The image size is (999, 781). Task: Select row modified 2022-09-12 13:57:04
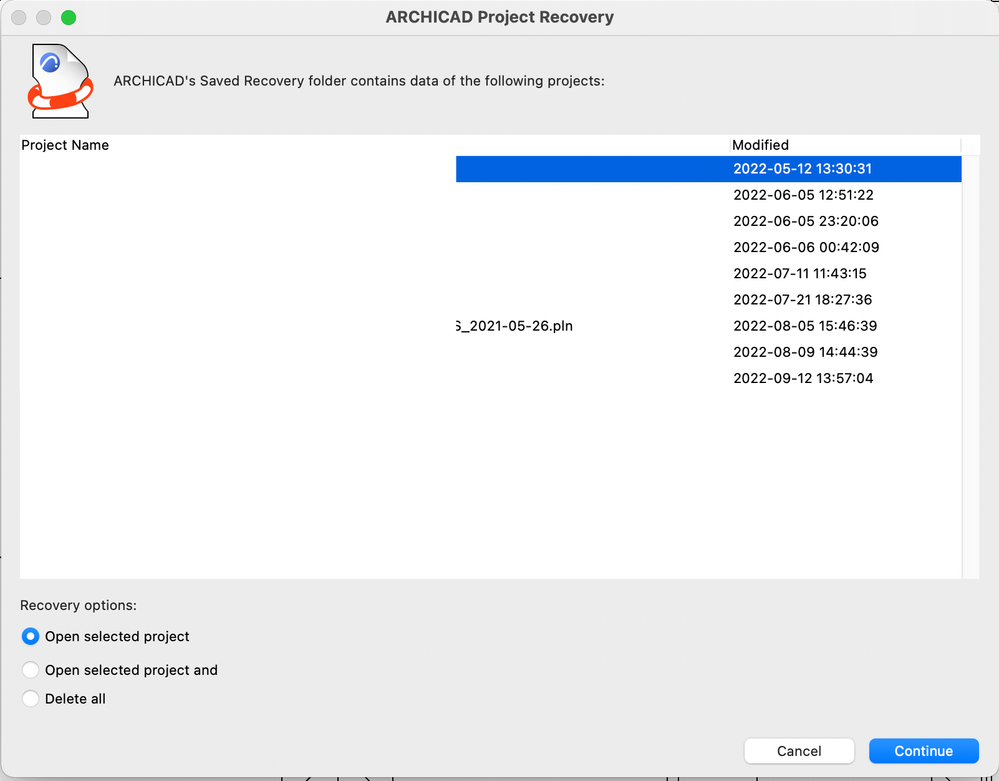pos(491,378)
